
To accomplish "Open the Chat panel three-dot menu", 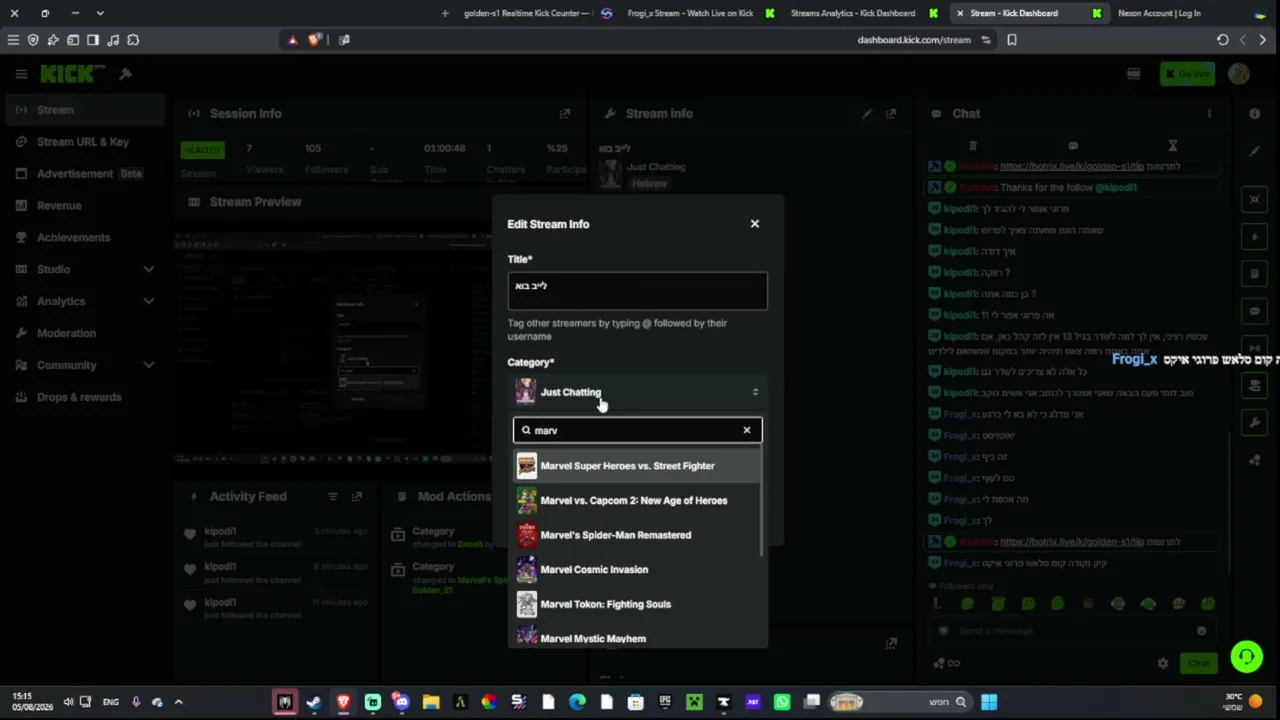I will click(x=1209, y=114).
